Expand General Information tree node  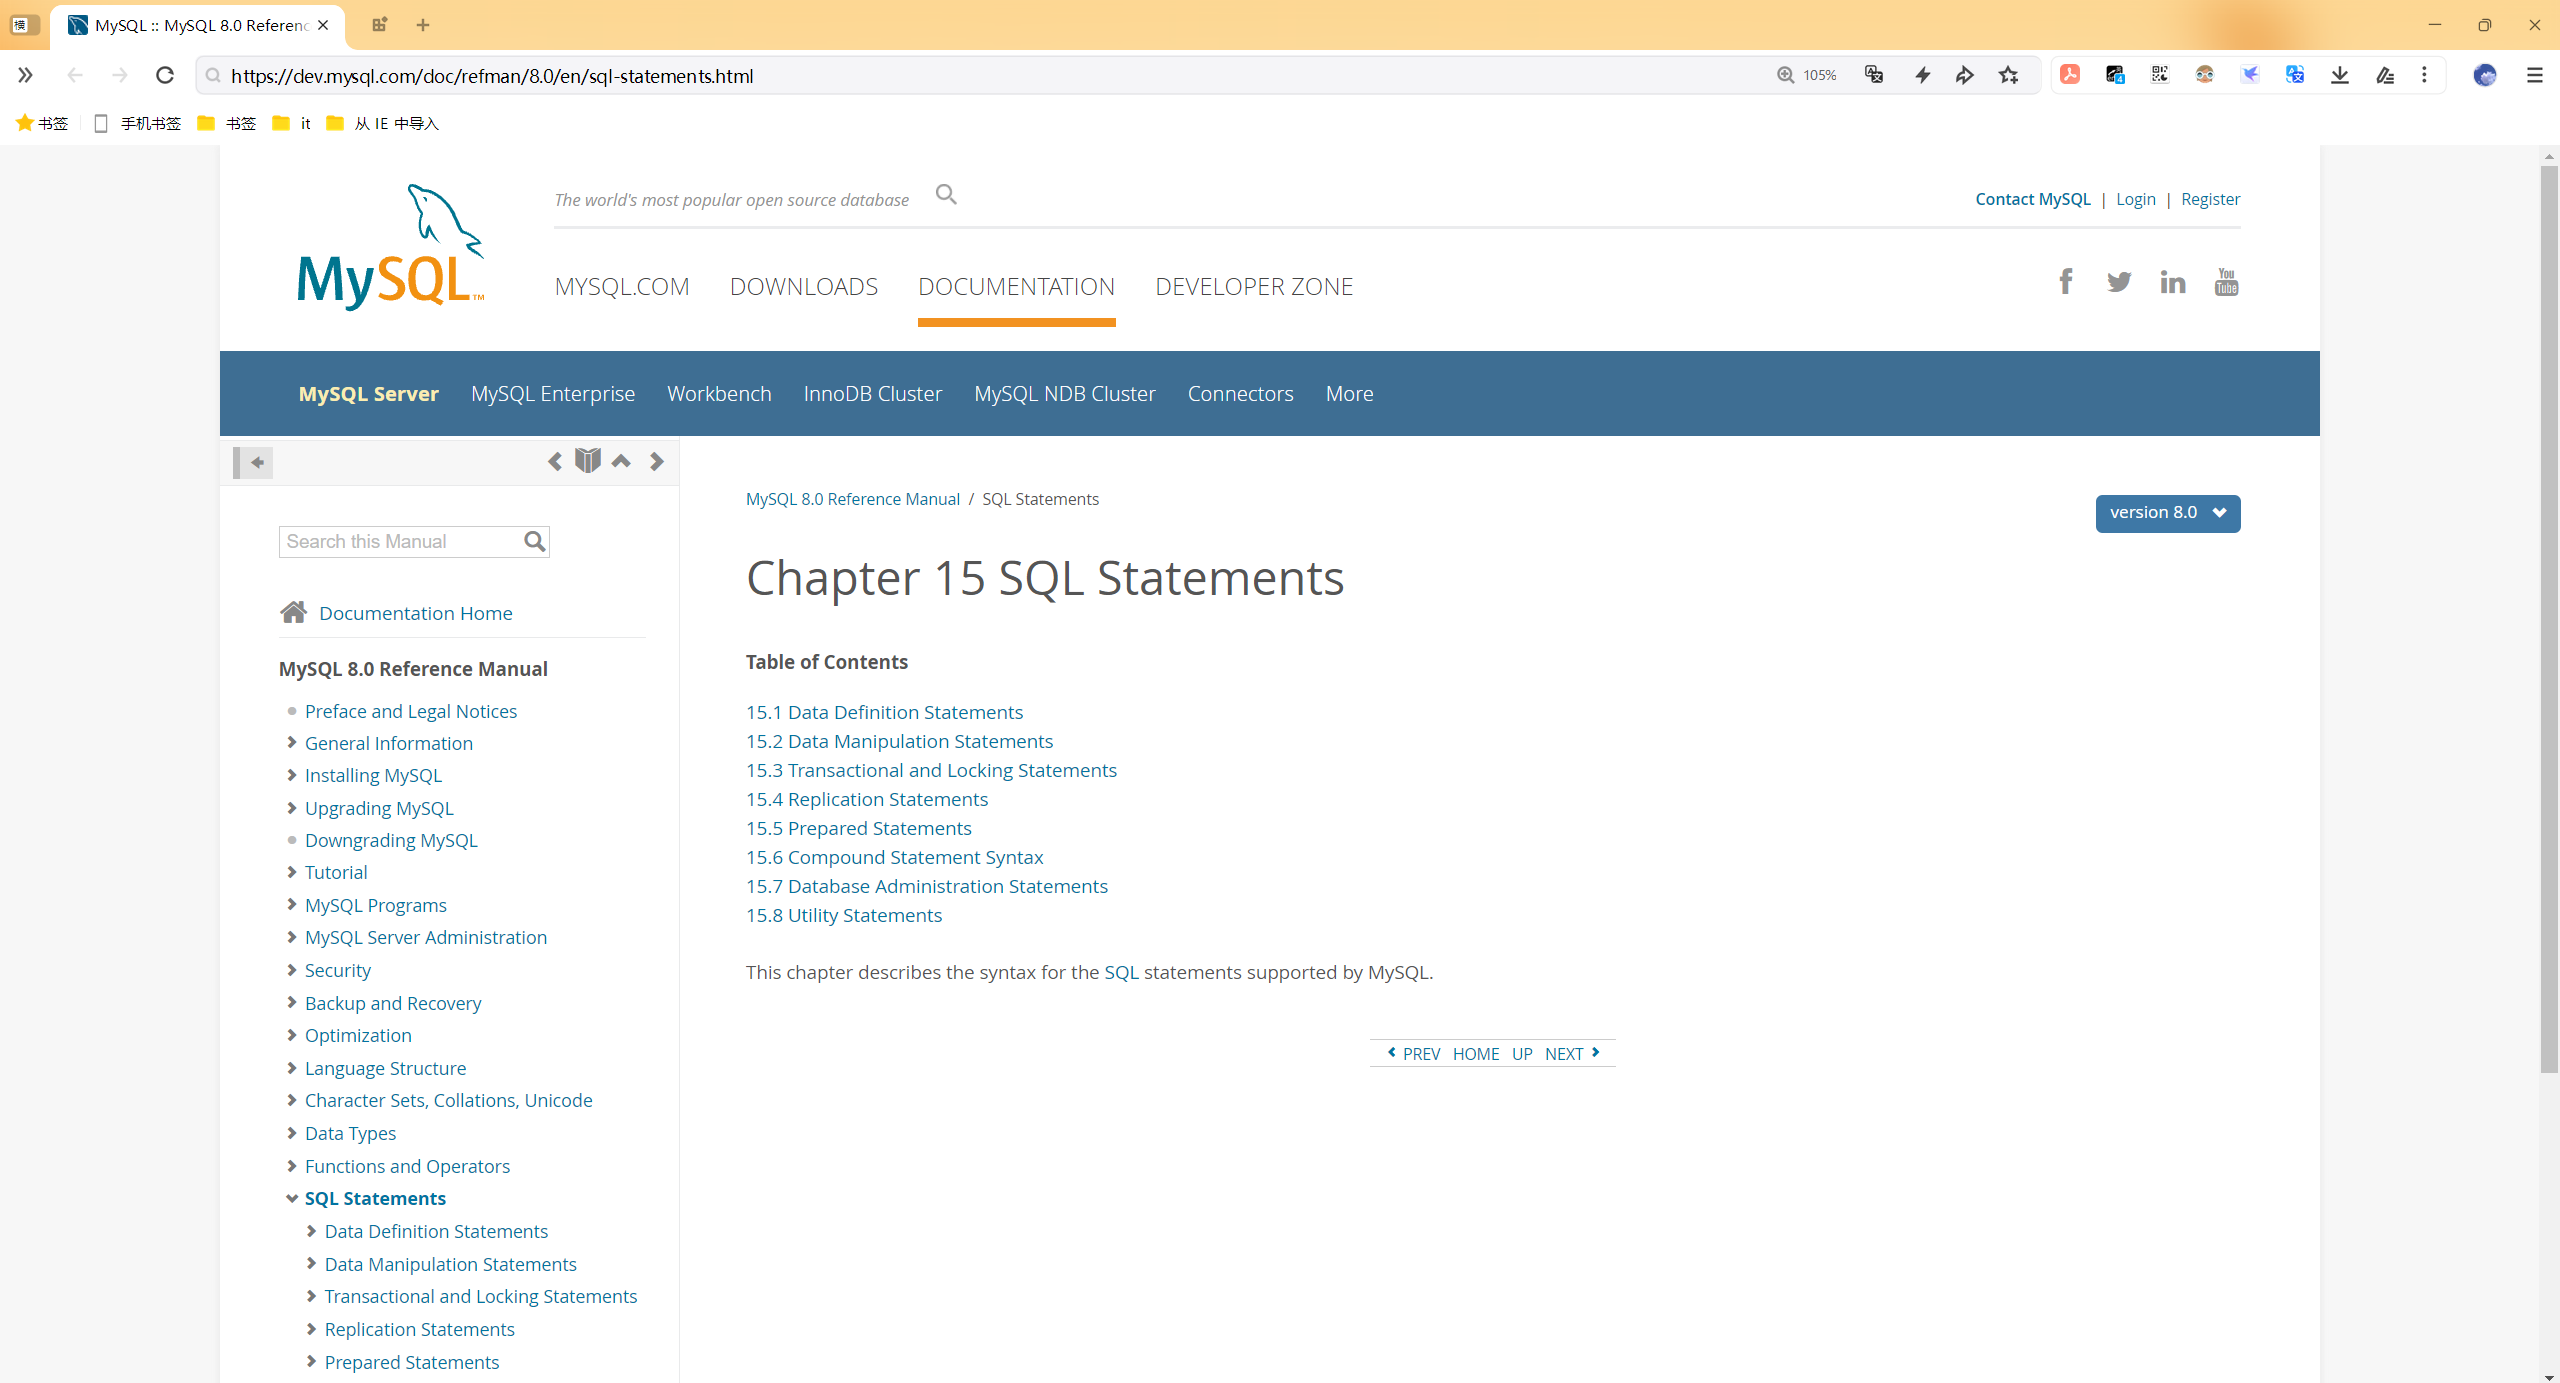coord(292,742)
